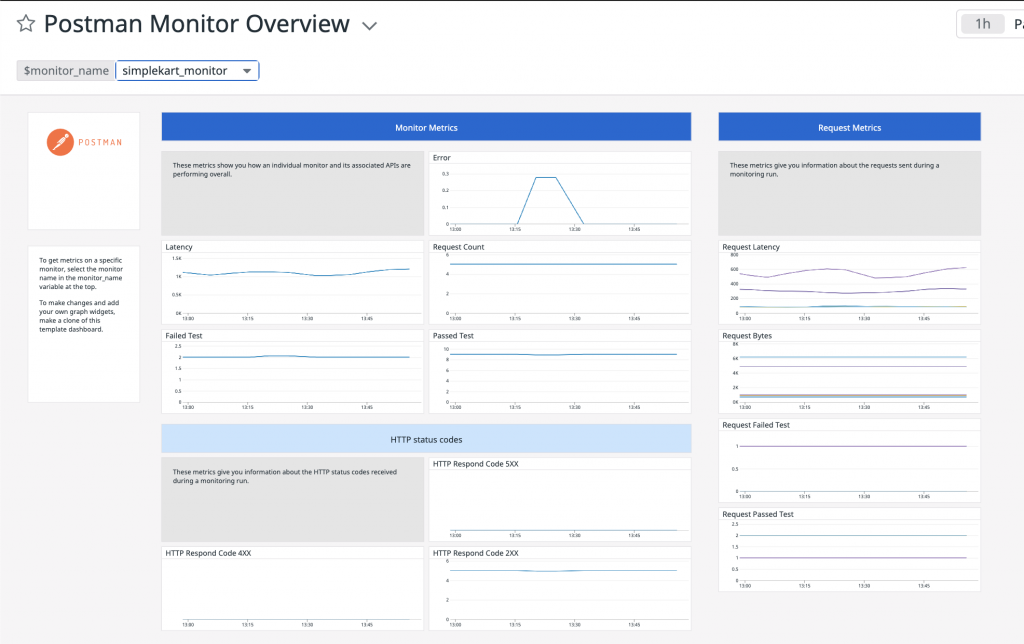
Task: Star the Postman Monitor Overview dashboard
Action: coord(26,24)
